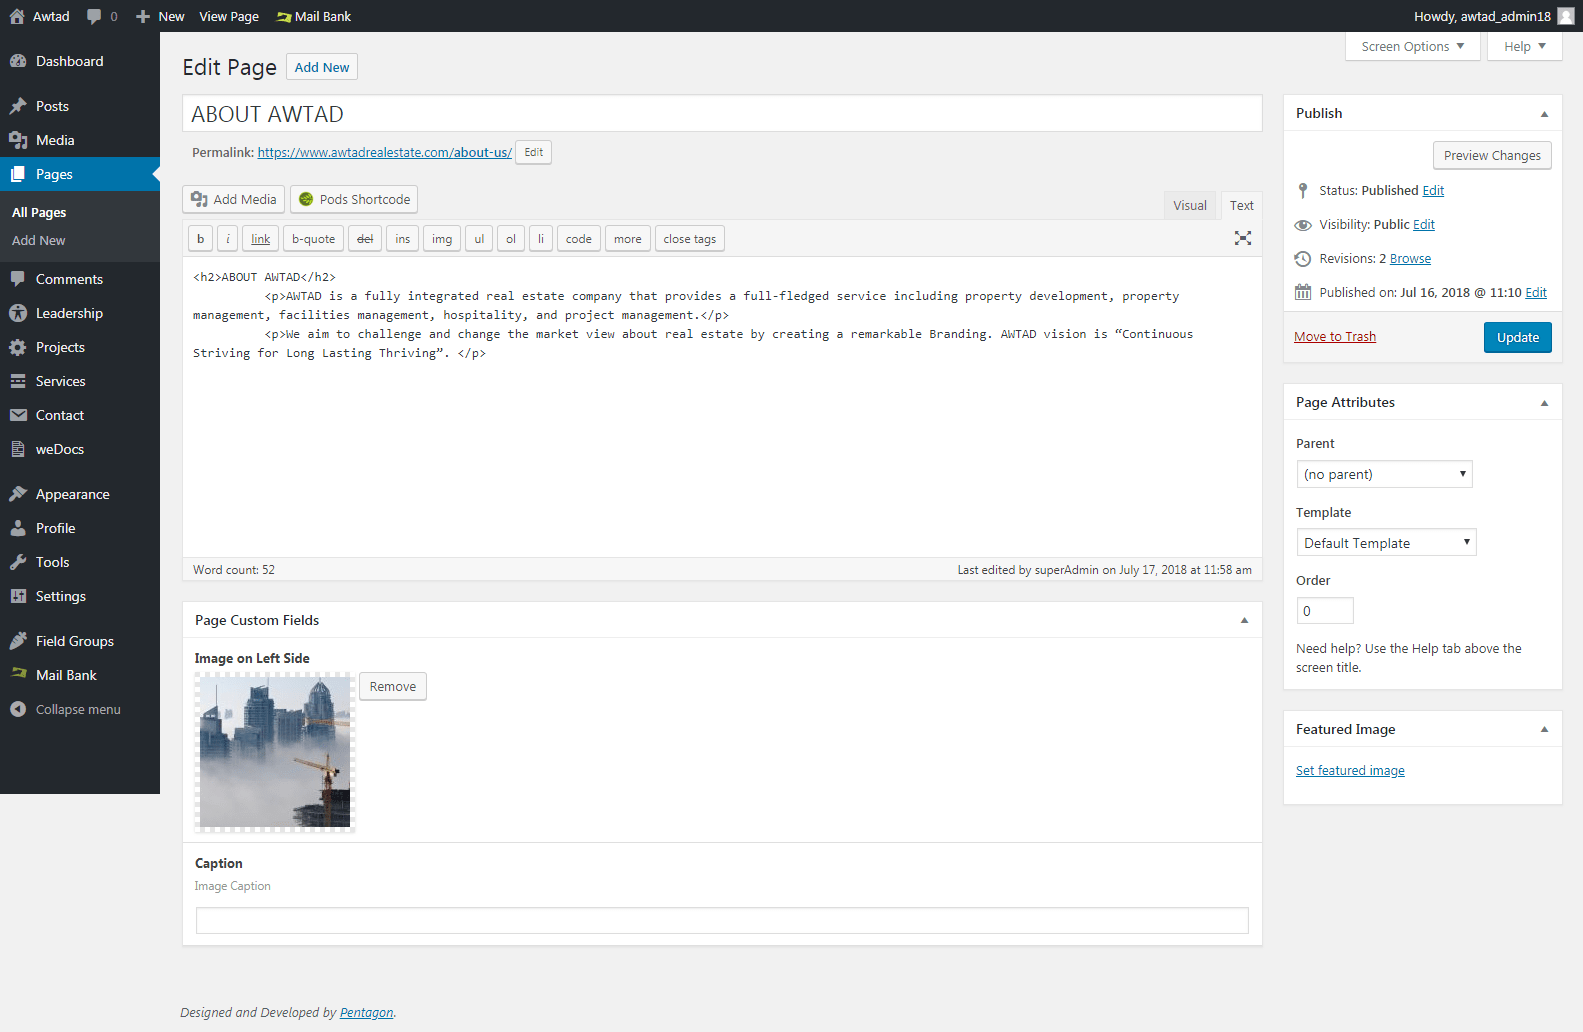The height and width of the screenshot is (1032, 1583).
Task: Insert image tag with img button
Action: pos(442,239)
